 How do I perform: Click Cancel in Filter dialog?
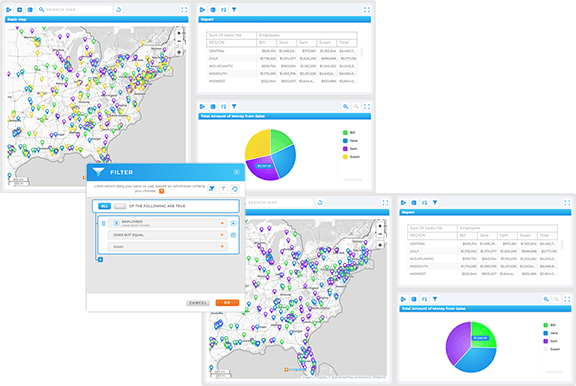(198, 303)
